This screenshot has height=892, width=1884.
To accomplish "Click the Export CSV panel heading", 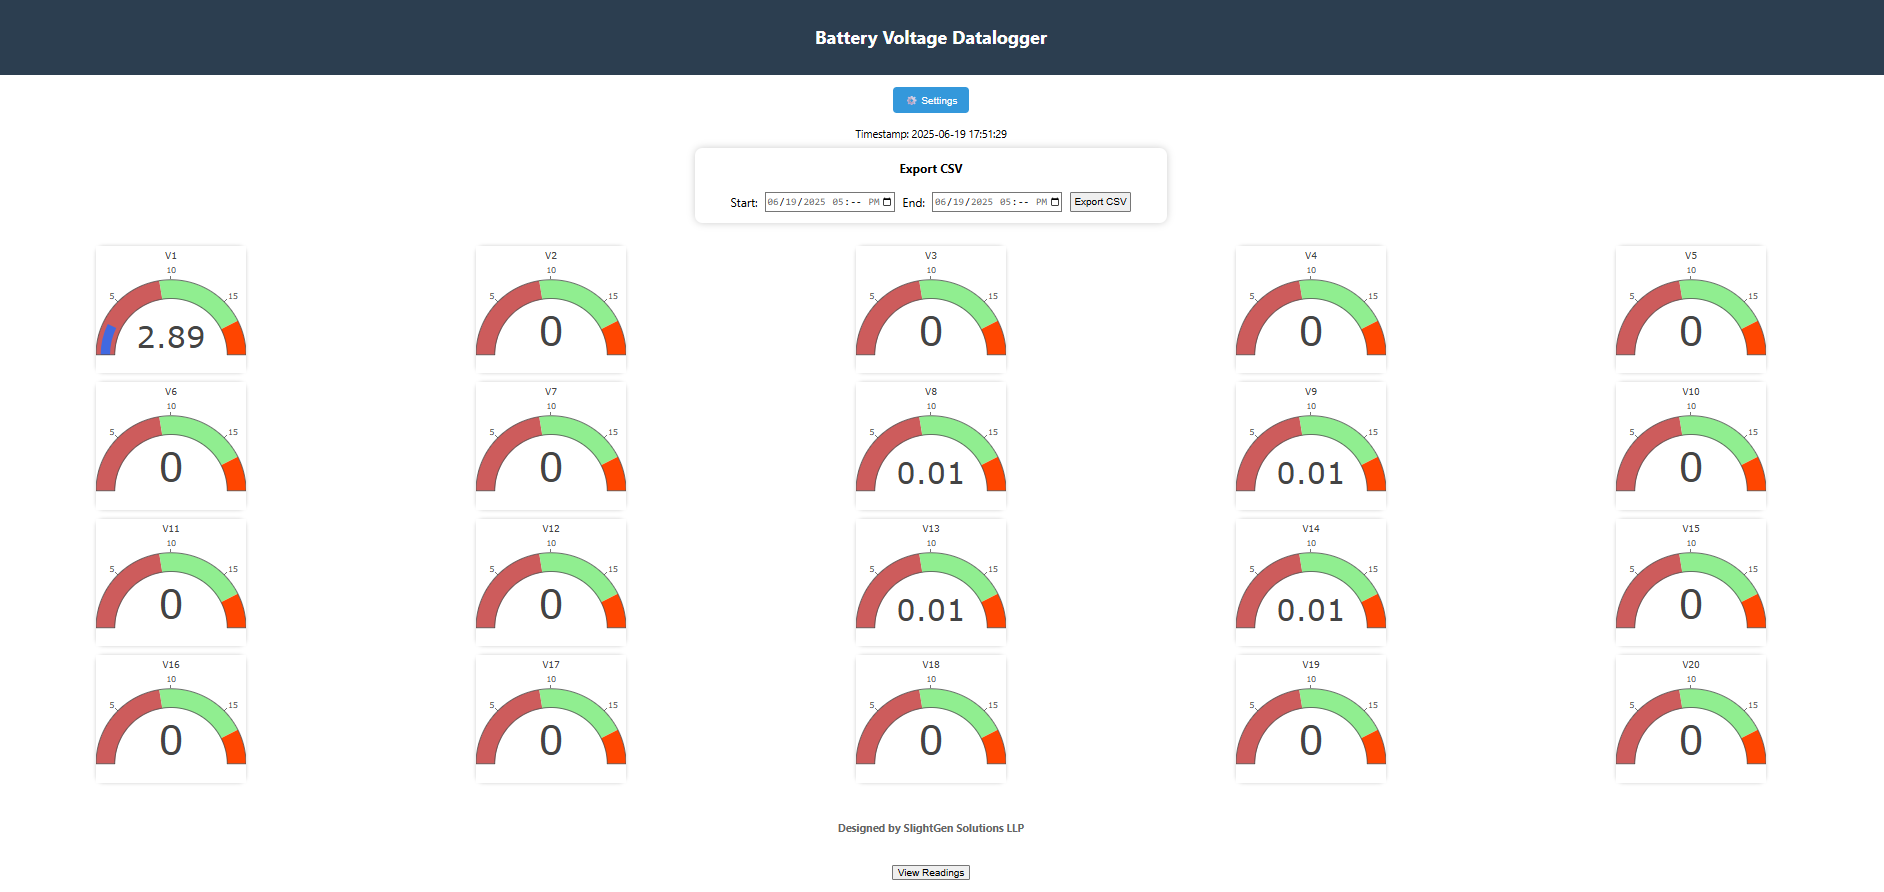I will tap(931, 169).
